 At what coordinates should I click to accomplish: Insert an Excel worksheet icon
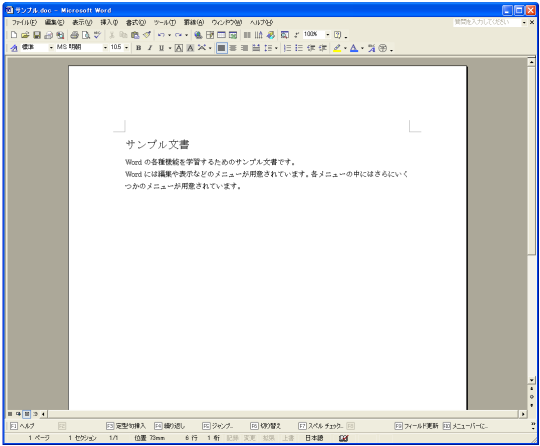233,35
